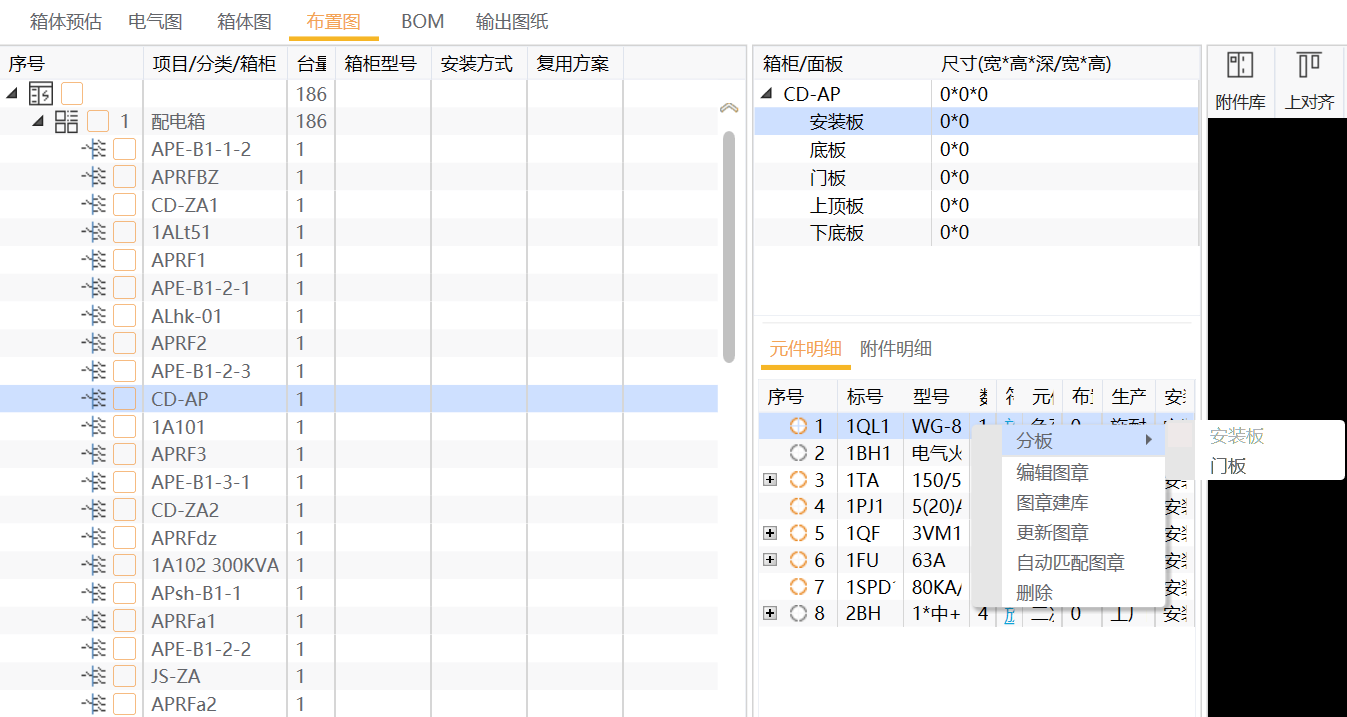Image resolution: width=1347 pixels, height=717 pixels.
Task: Click the orange status circle of 1BH1
Action: 798,453
